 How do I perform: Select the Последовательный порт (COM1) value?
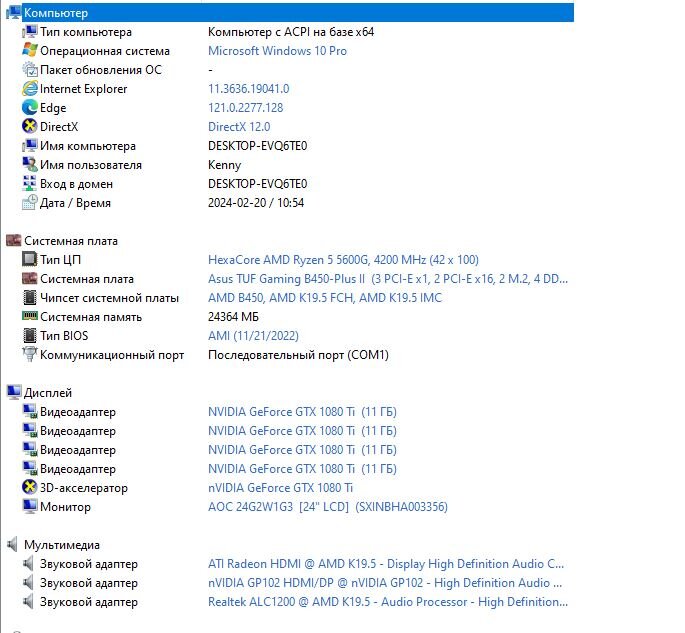pos(298,355)
